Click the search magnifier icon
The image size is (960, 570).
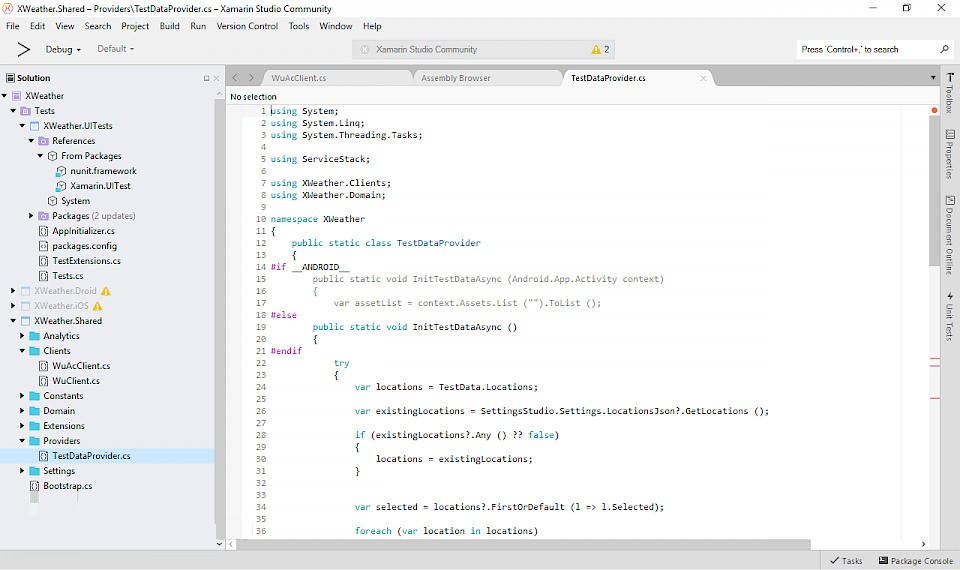[945, 49]
